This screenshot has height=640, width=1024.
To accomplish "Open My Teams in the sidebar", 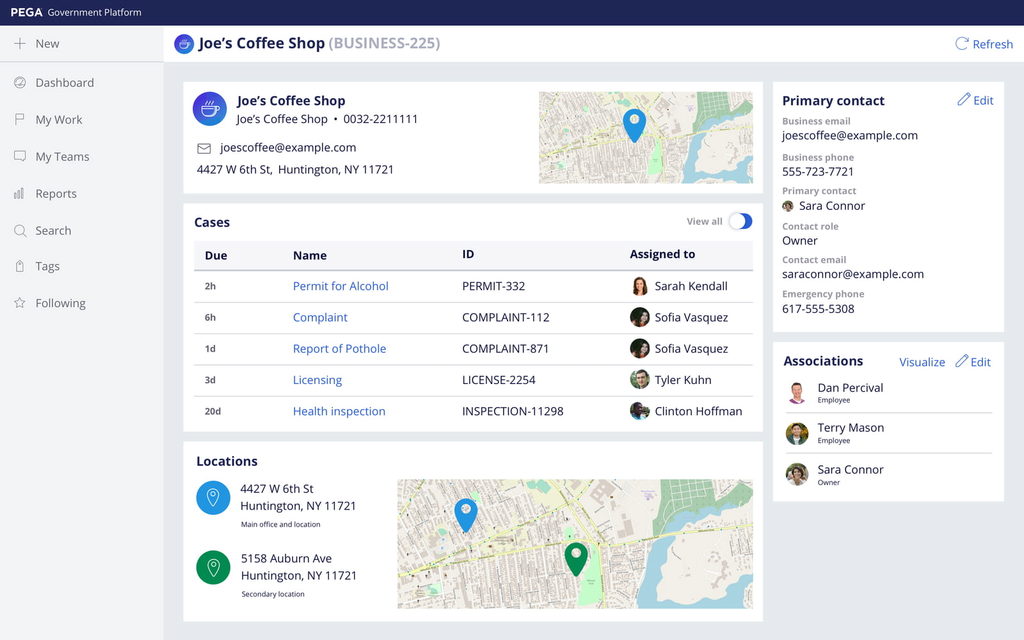I will 62,157.
